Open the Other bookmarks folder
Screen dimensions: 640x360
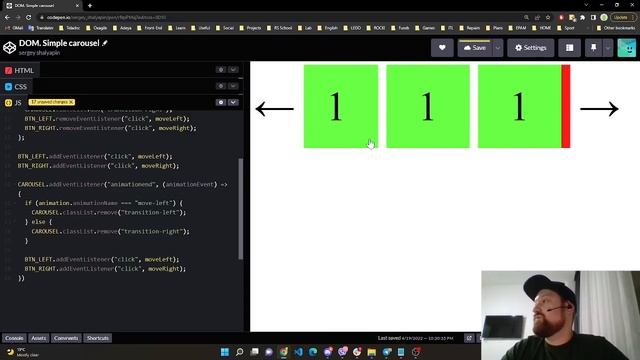(x=616, y=28)
